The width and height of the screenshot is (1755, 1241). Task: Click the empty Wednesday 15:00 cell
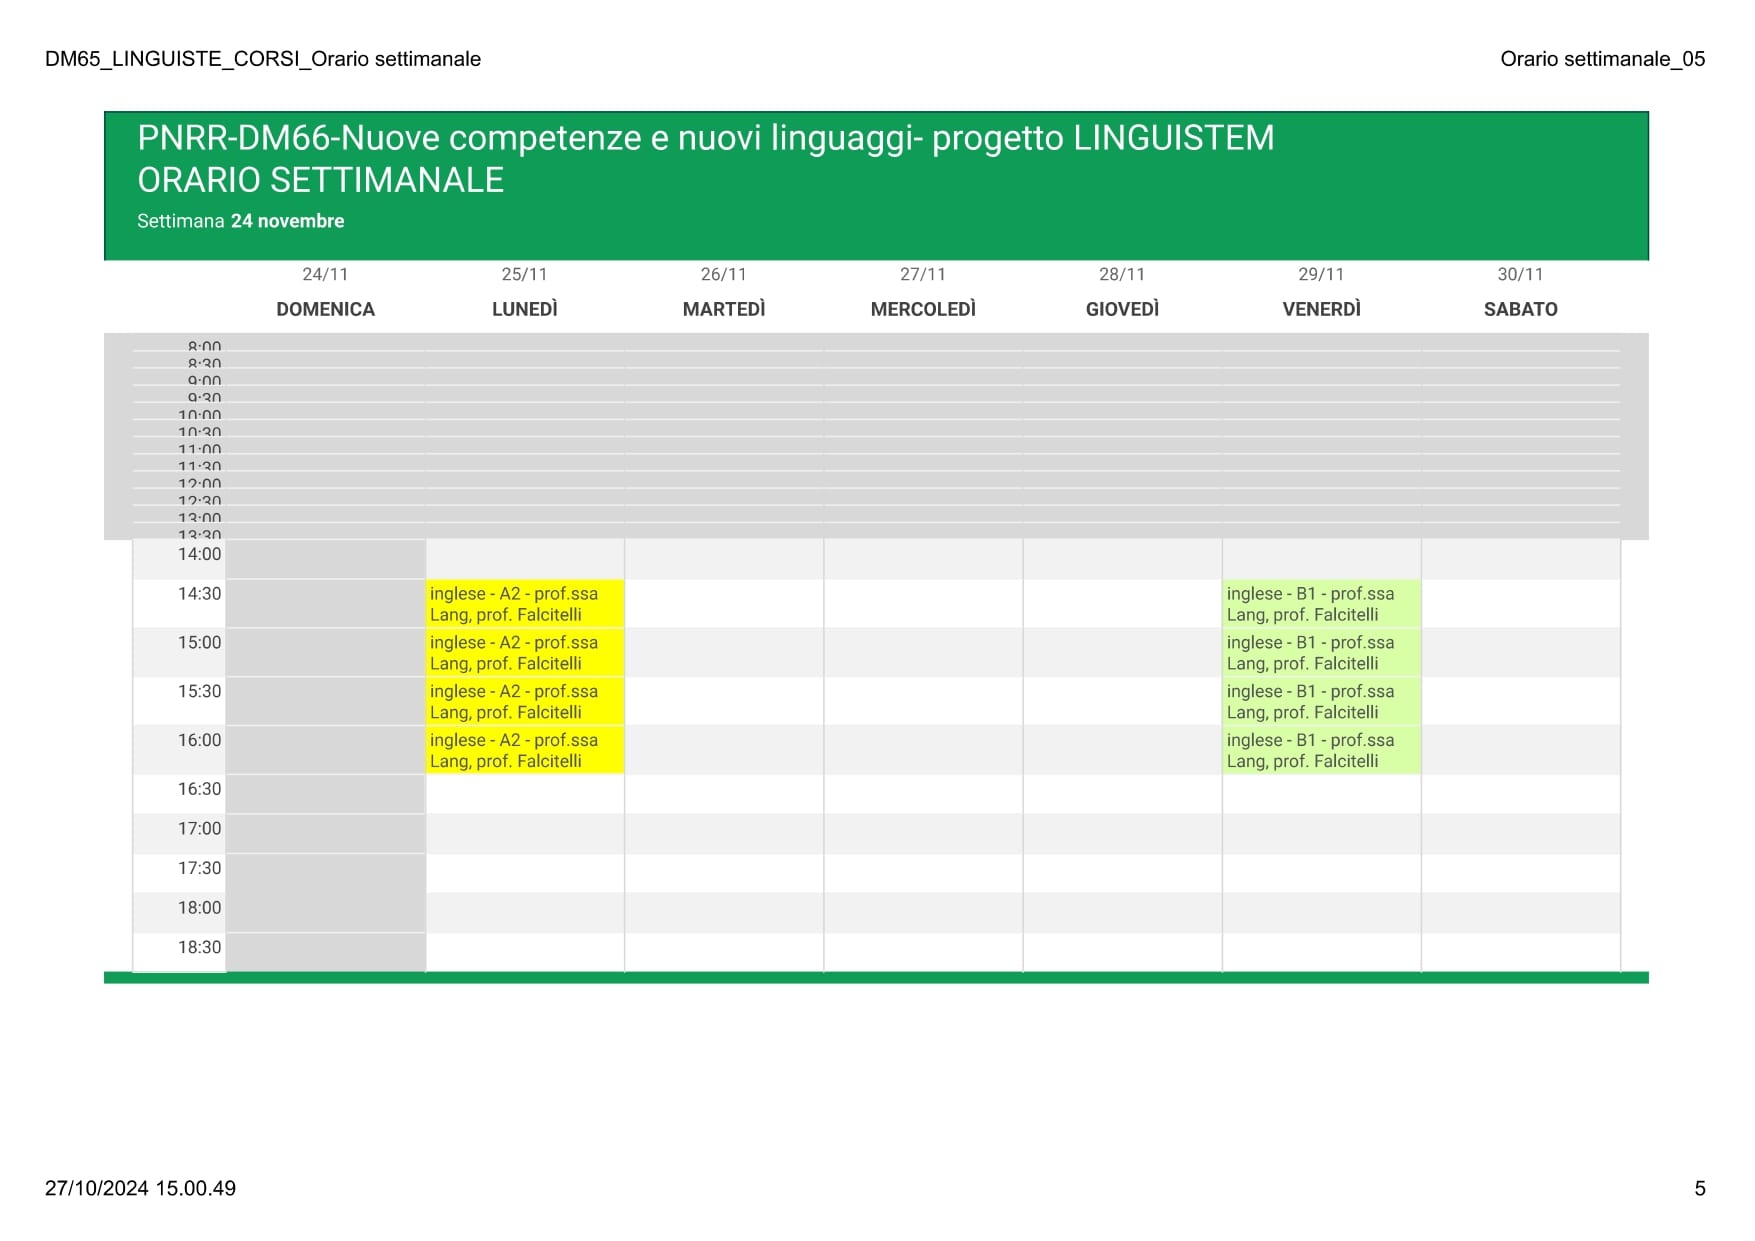(x=923, y=653)
